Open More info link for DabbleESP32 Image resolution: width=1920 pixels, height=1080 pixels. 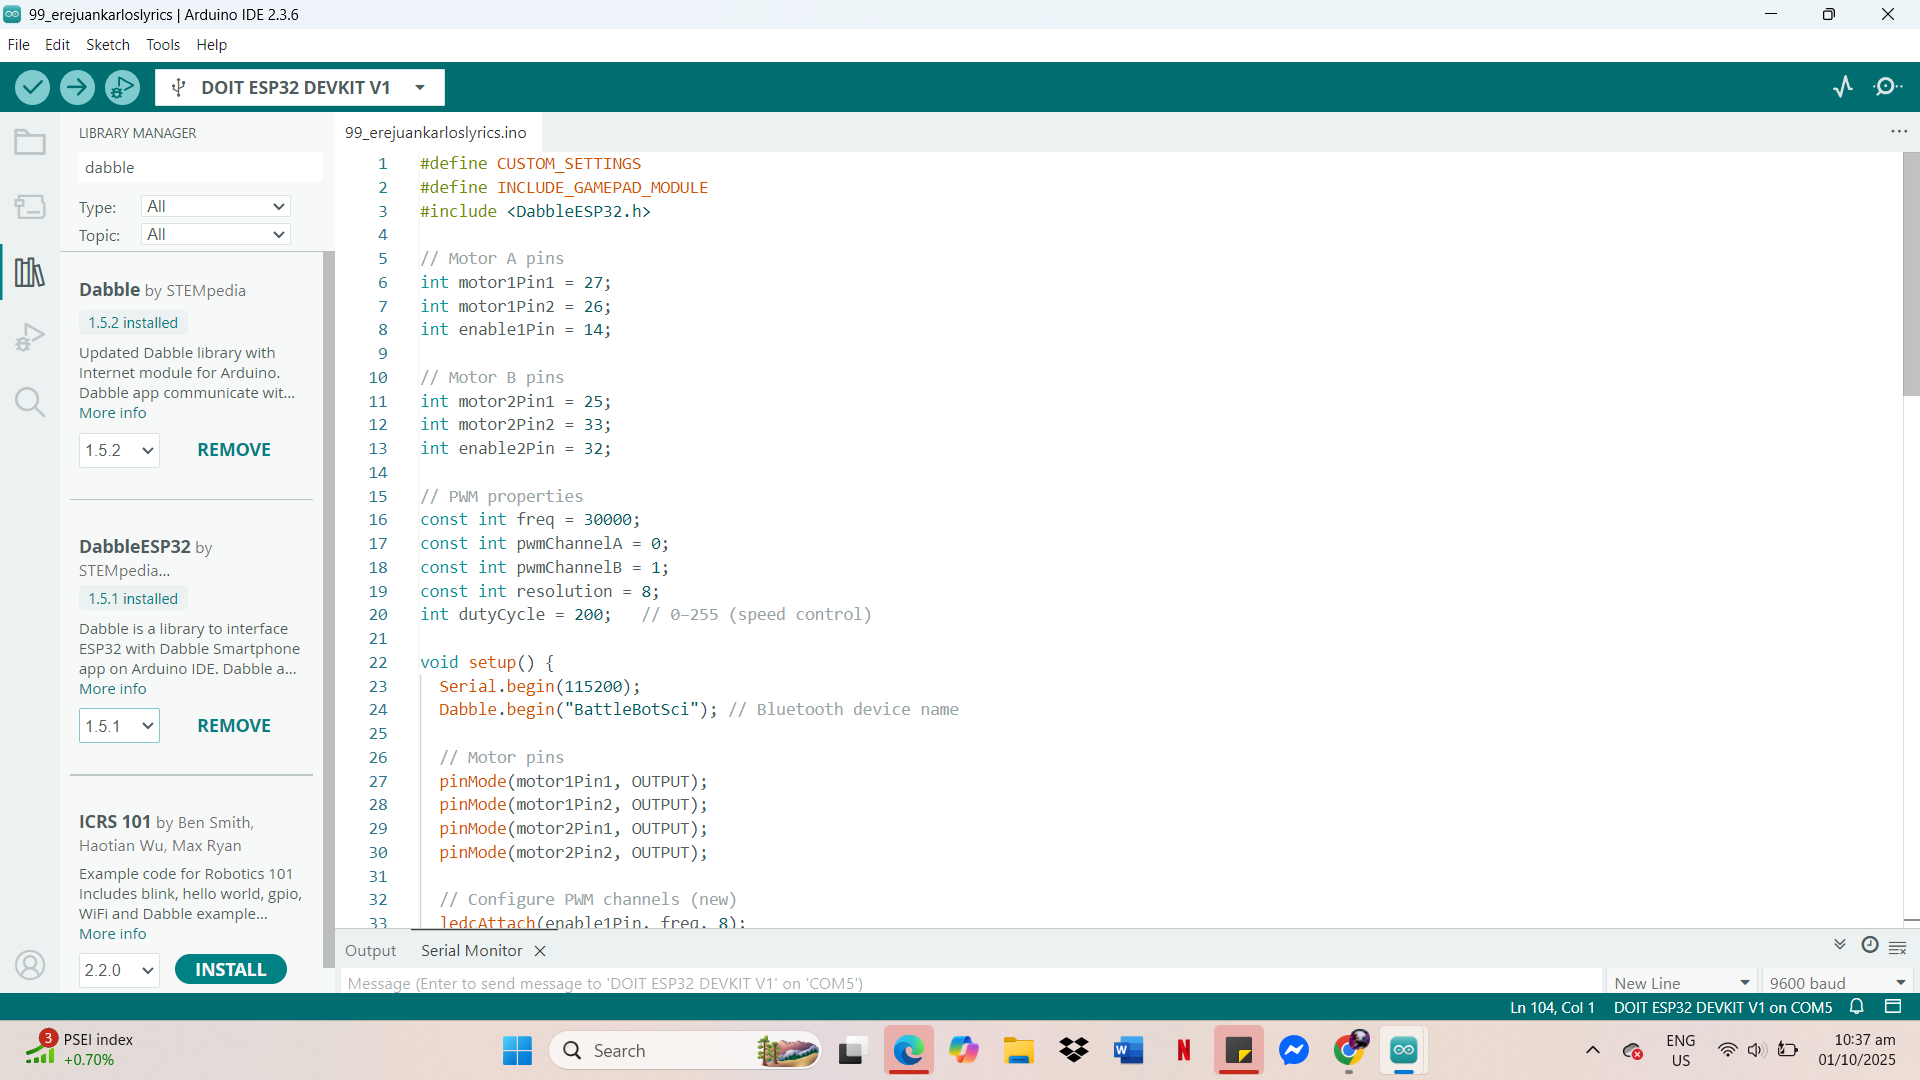click(x=112, y=689)
